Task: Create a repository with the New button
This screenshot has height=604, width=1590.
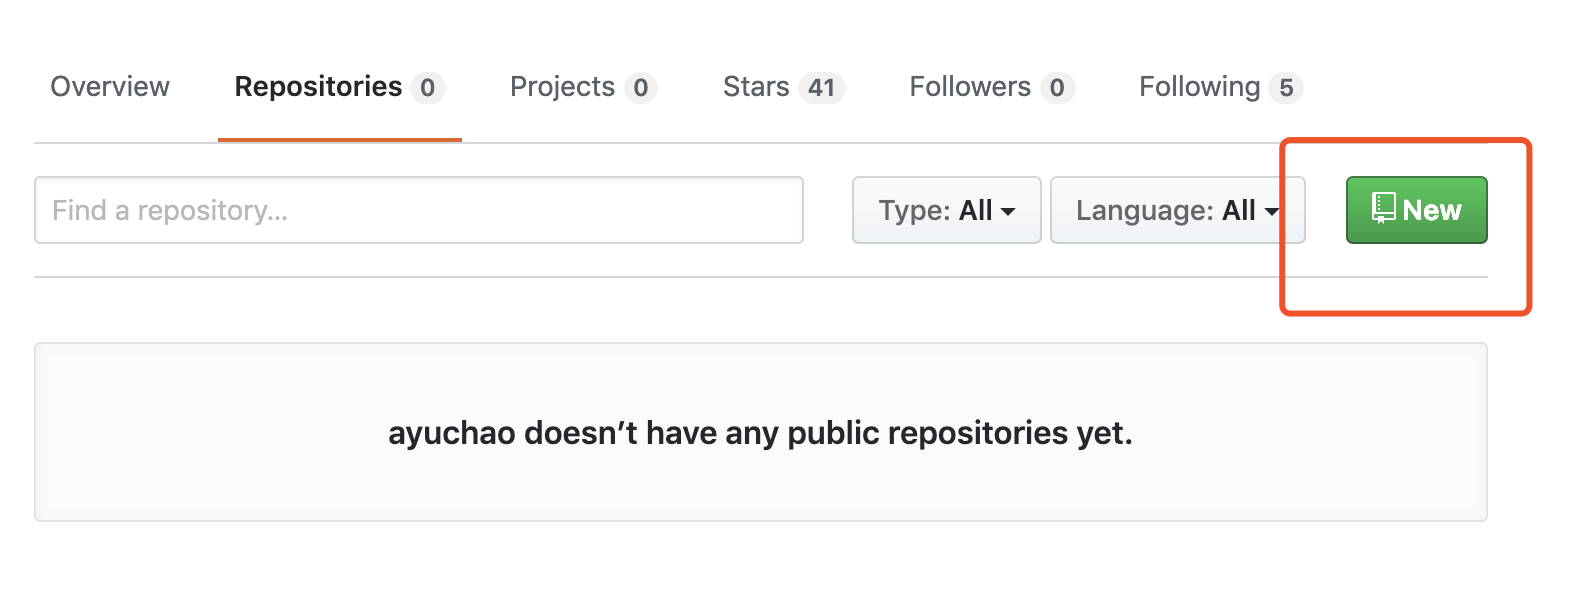Action: 1416,210
